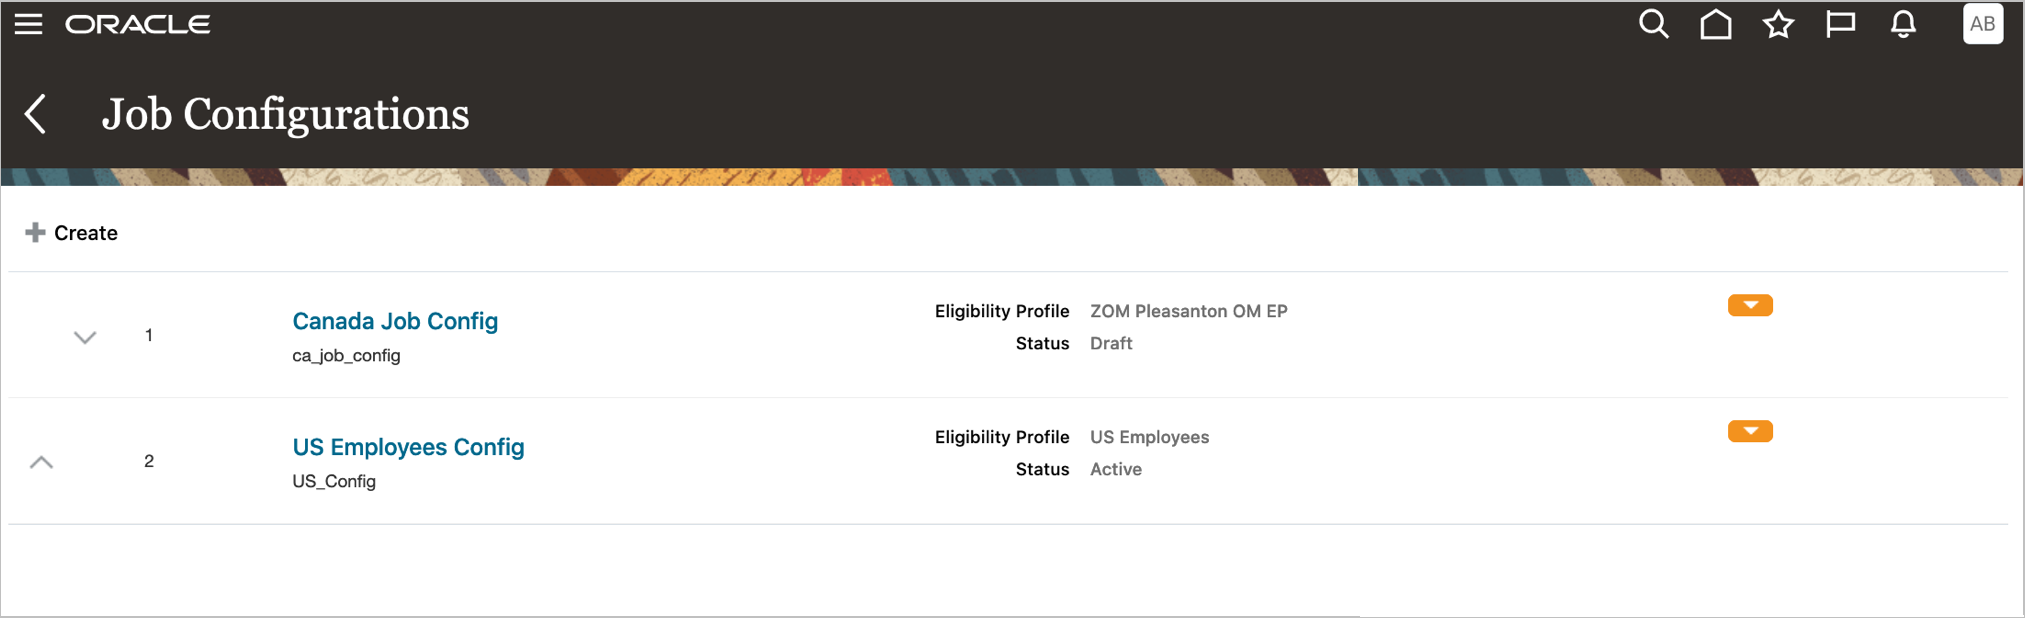
Task: Click row number 2 in the list
Action: point(148,461)
